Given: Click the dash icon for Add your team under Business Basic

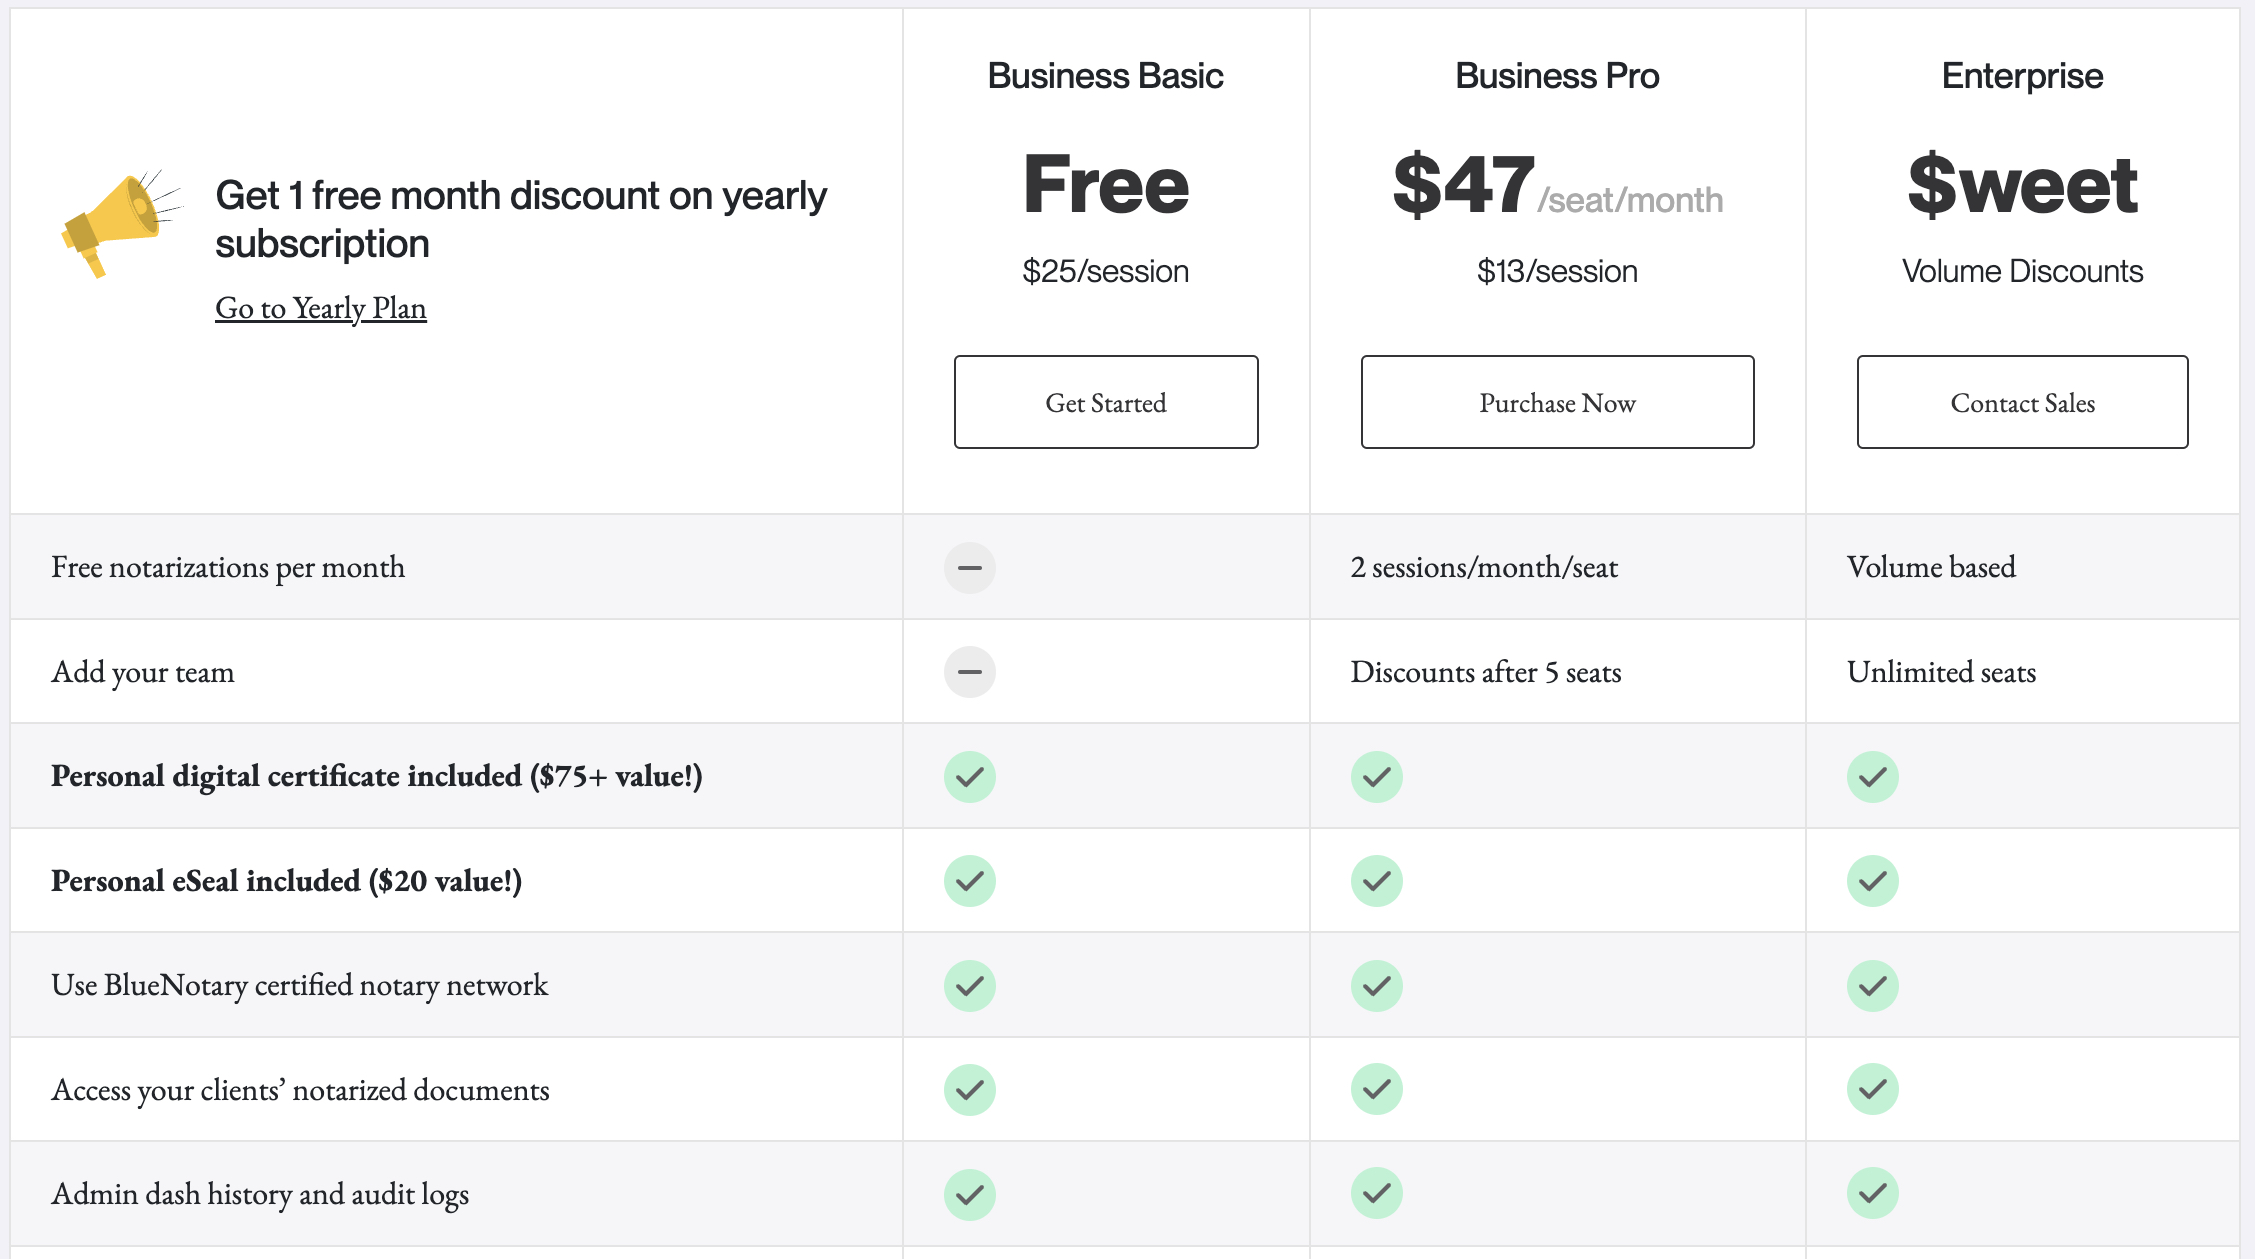Looking at the screenshot, I should (969, 672).
